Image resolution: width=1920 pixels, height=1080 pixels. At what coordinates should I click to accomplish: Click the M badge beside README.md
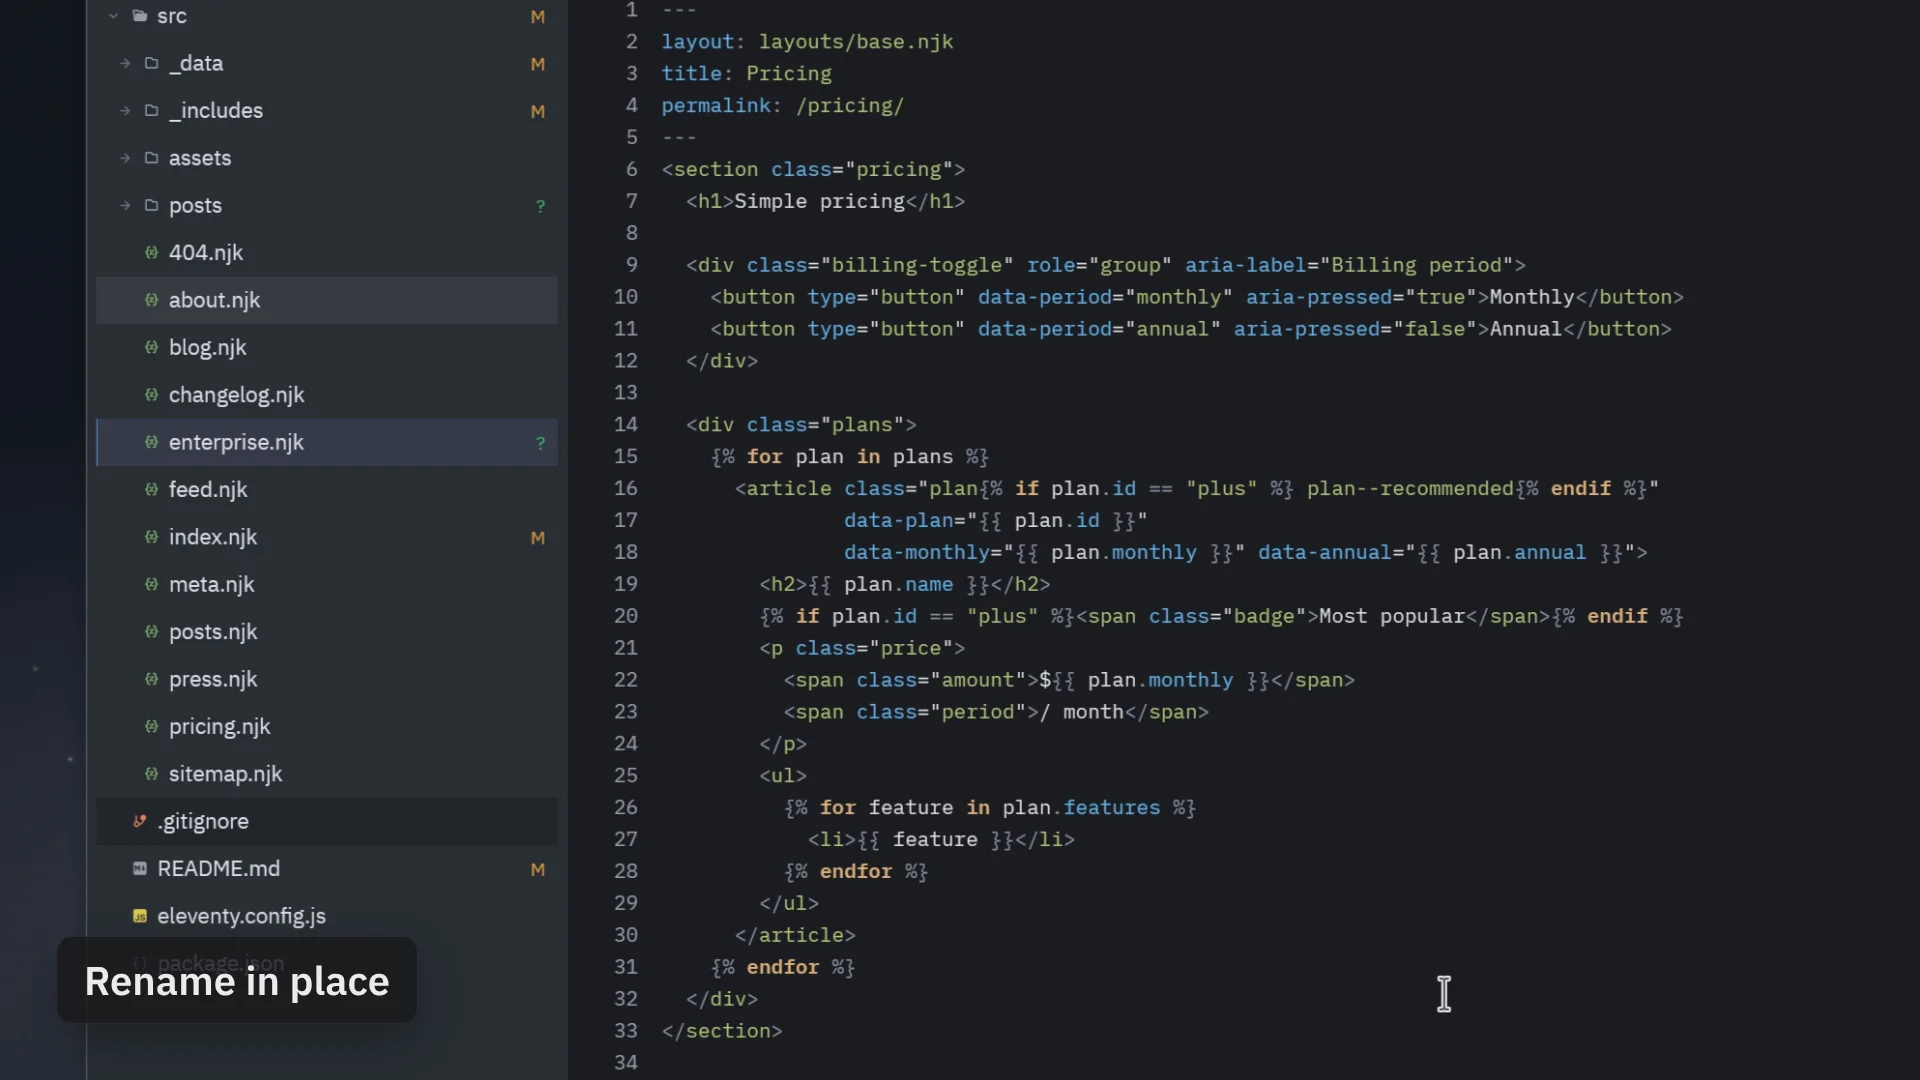coord(538,870)
